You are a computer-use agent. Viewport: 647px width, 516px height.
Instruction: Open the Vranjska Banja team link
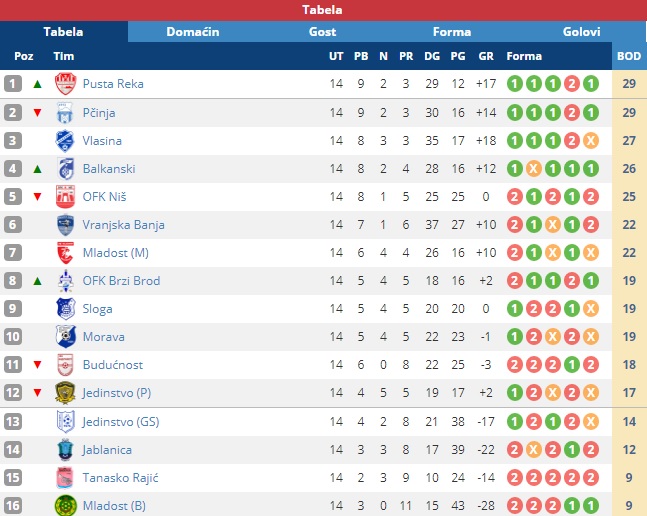click(x=123, y=225)
